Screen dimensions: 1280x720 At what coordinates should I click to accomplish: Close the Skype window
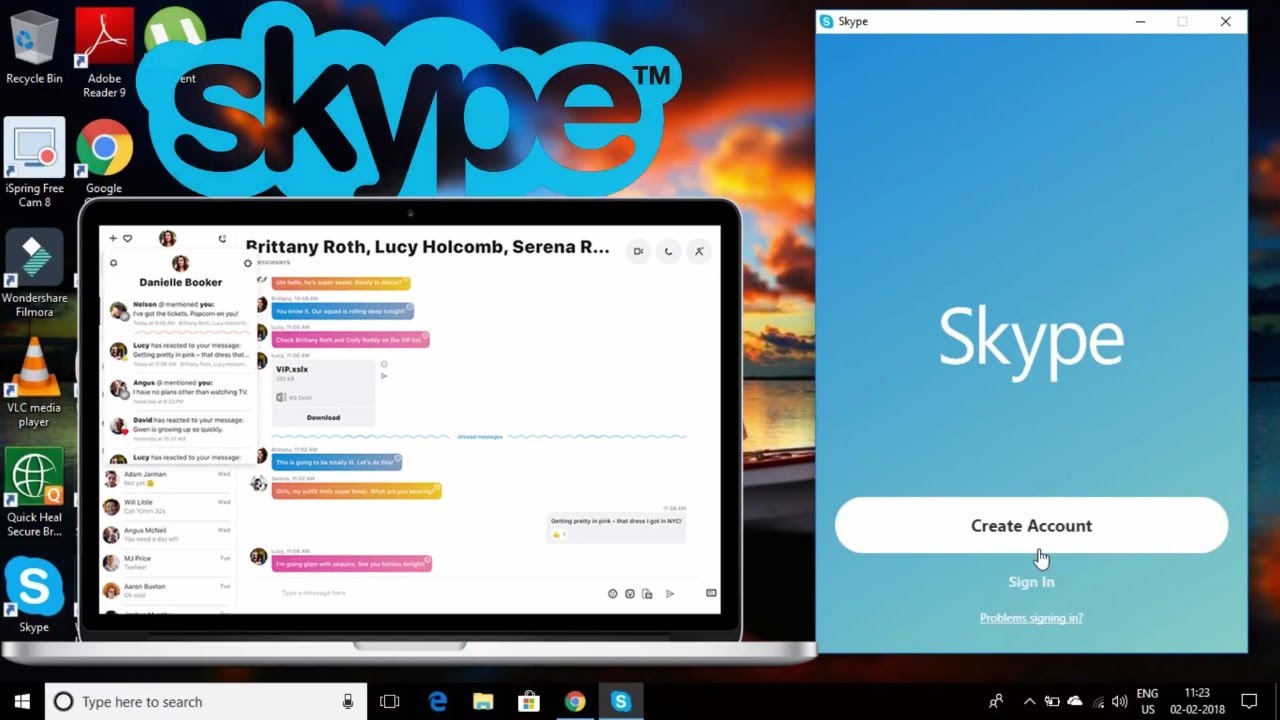coord(1225,21)
